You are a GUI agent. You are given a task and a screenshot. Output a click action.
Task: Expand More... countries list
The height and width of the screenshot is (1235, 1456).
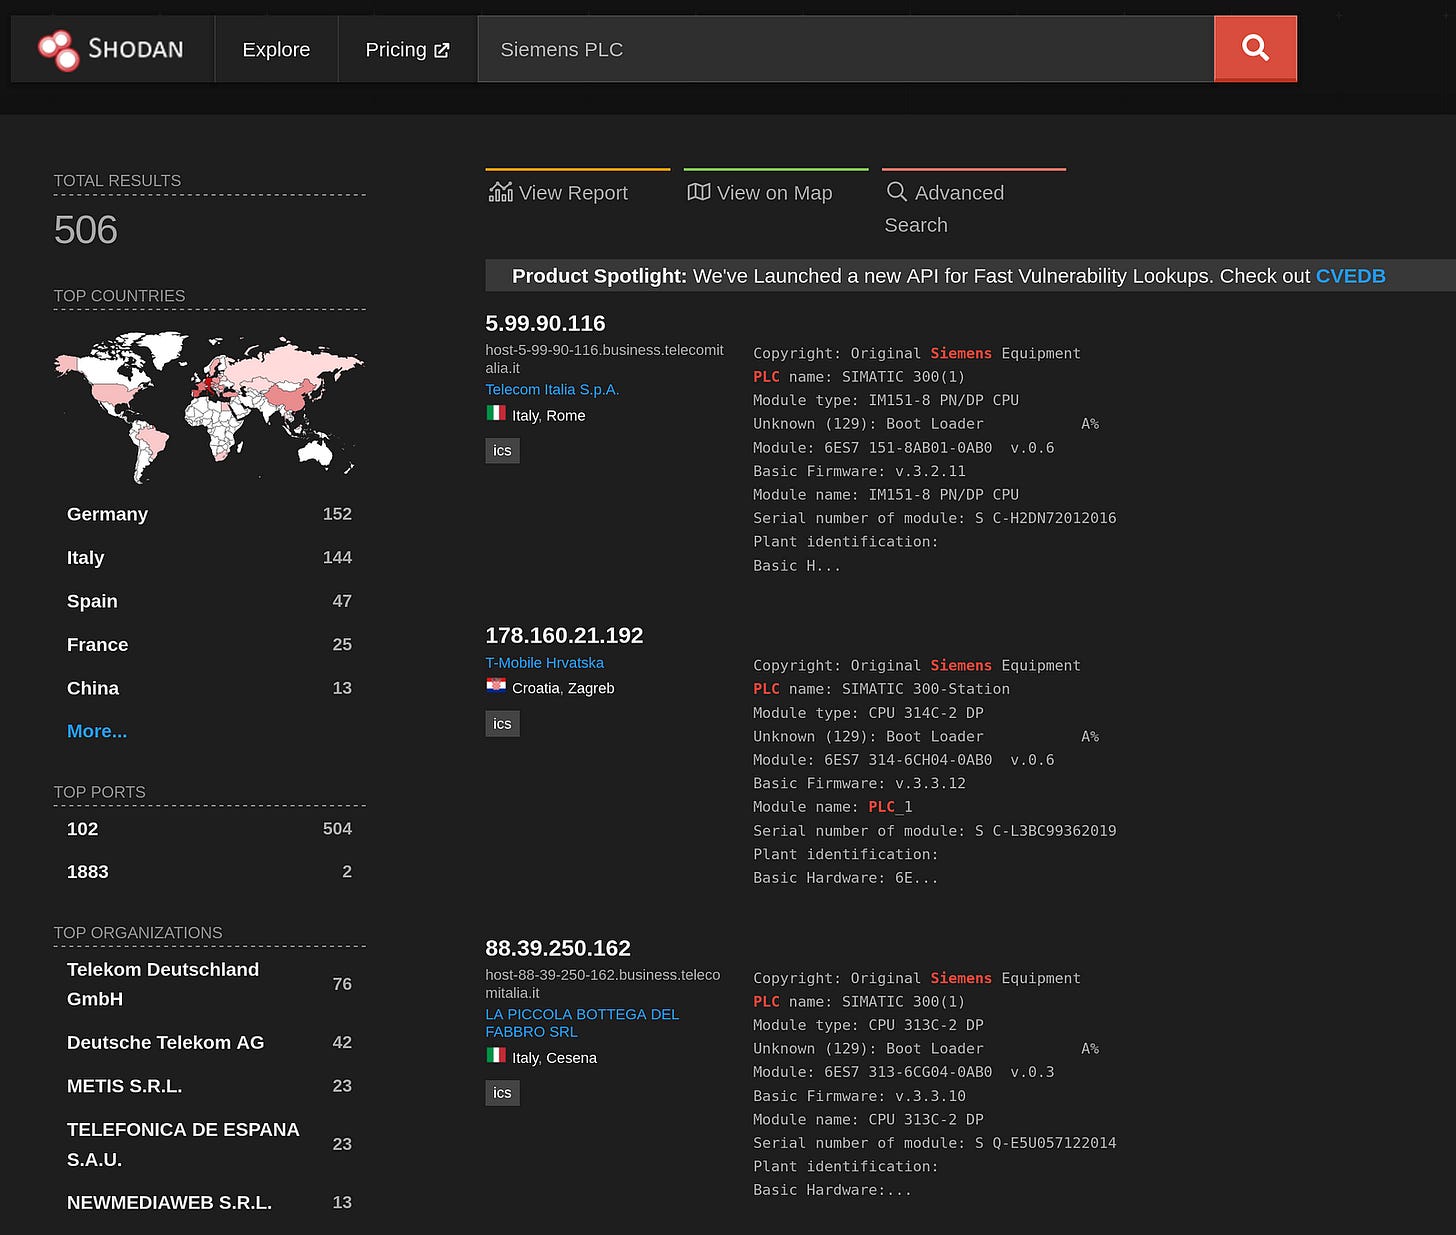click(x=97, y=731)
